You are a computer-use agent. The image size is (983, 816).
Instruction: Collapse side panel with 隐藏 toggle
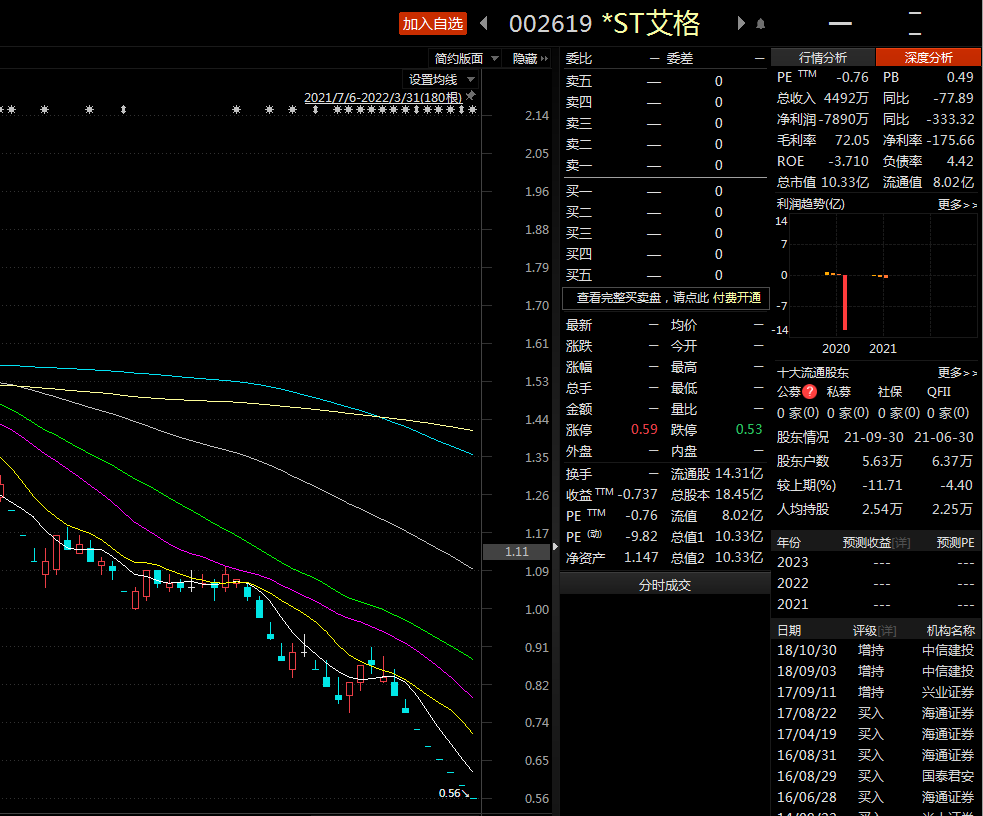pyautogui.click(x=530, y=58)
